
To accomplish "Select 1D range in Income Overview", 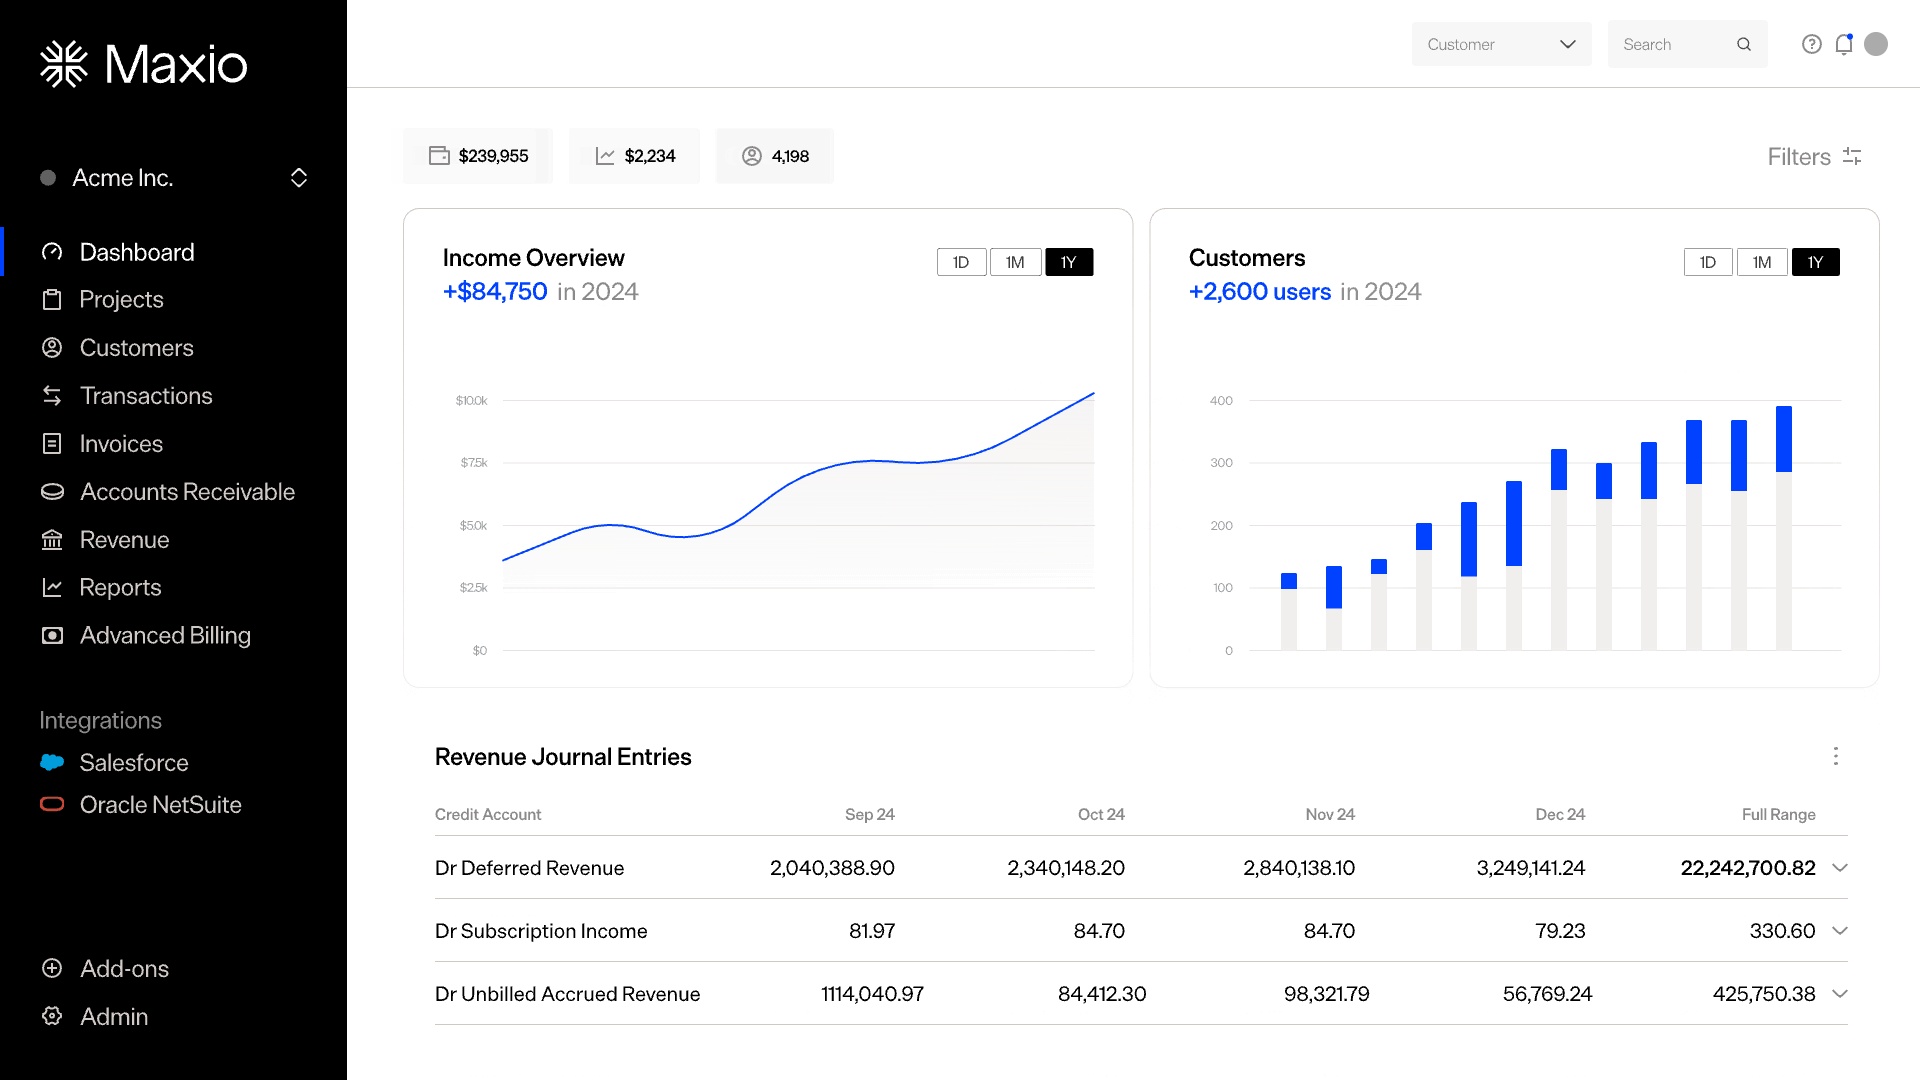I will coord(961,262).
